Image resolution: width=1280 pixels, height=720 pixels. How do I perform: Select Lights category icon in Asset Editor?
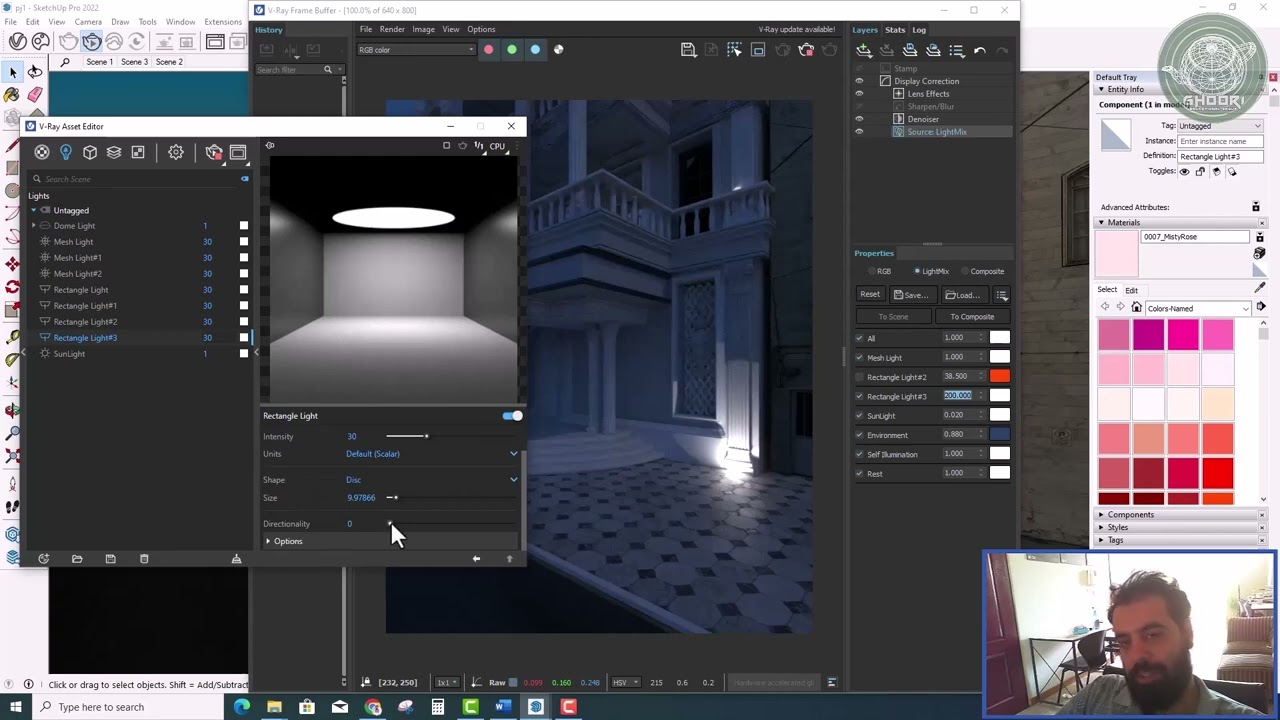point(66,152)
